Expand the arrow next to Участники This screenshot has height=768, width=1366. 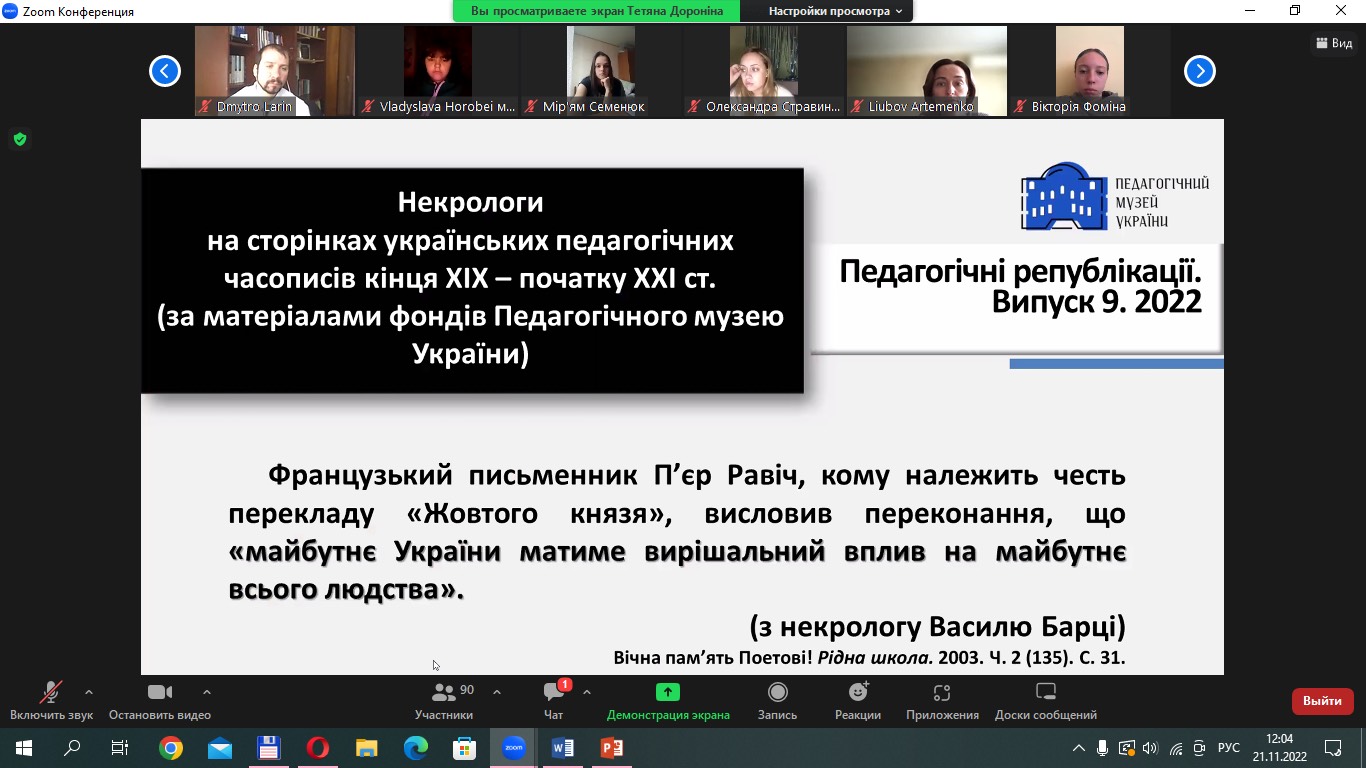point(497,692)
